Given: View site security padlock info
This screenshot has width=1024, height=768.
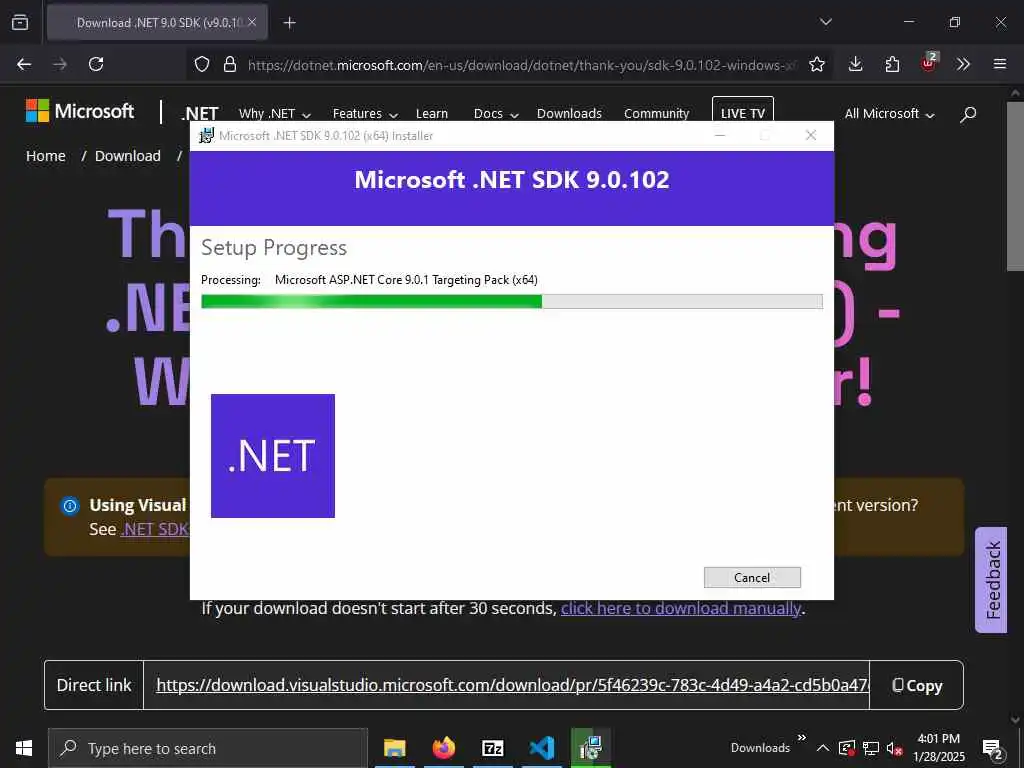Looking at the screenshot, I should [229, 64].
